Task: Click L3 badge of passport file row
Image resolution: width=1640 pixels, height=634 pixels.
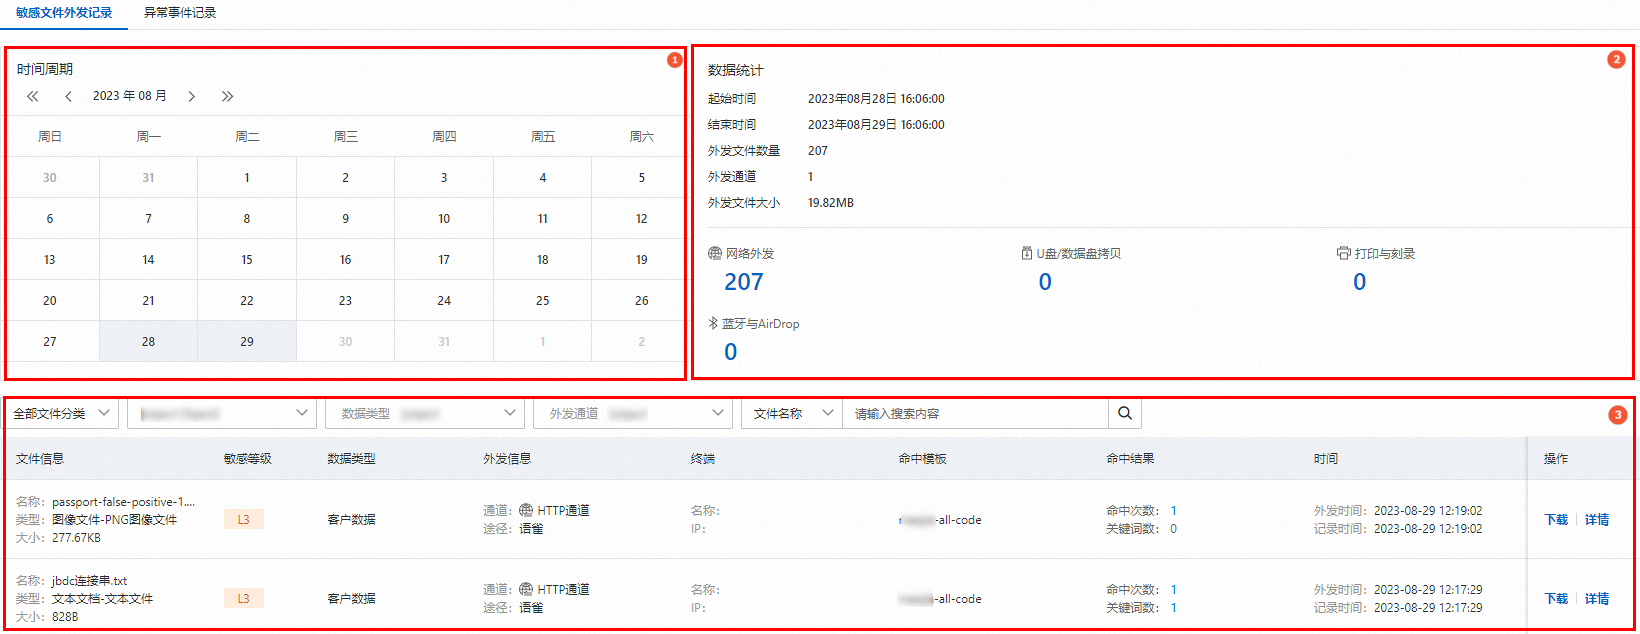Action: click(244, 519)
